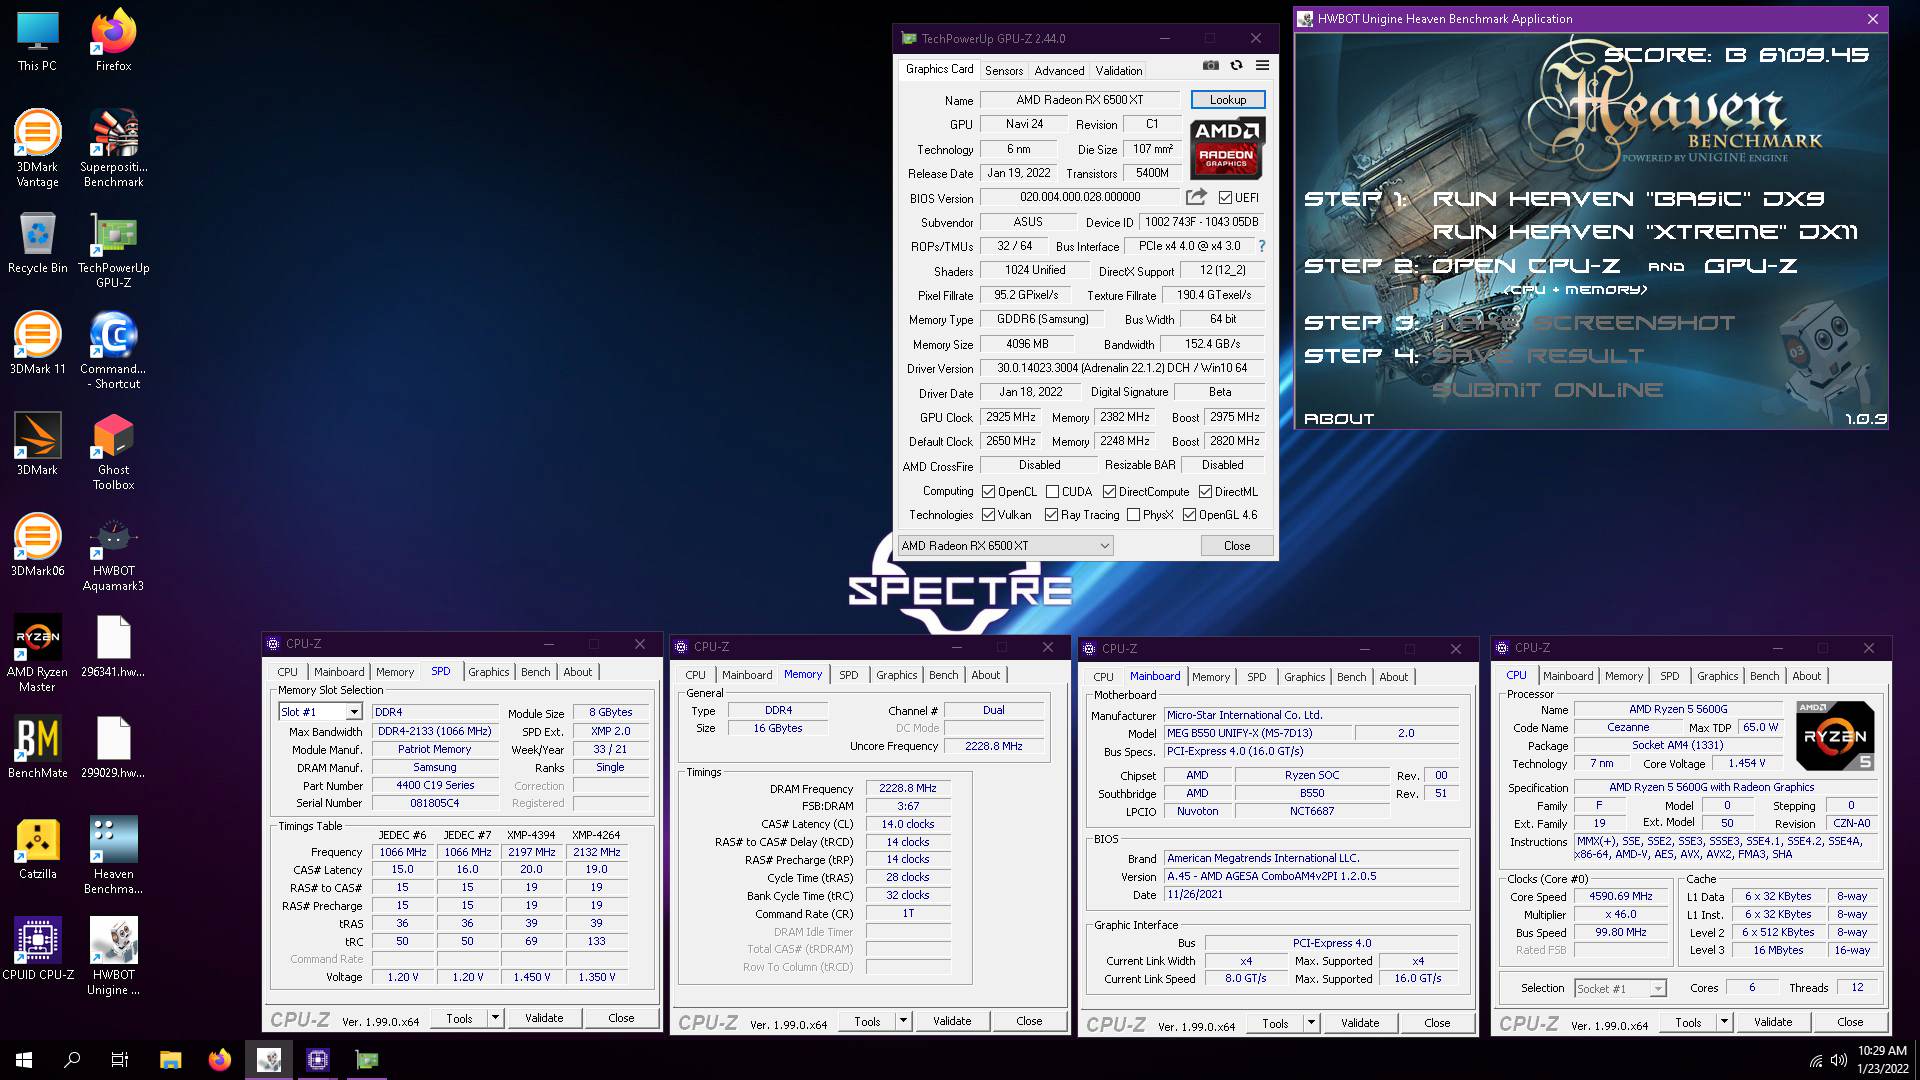
Task: Toggle the PhysX checkbox
Action: (1133, 515)
